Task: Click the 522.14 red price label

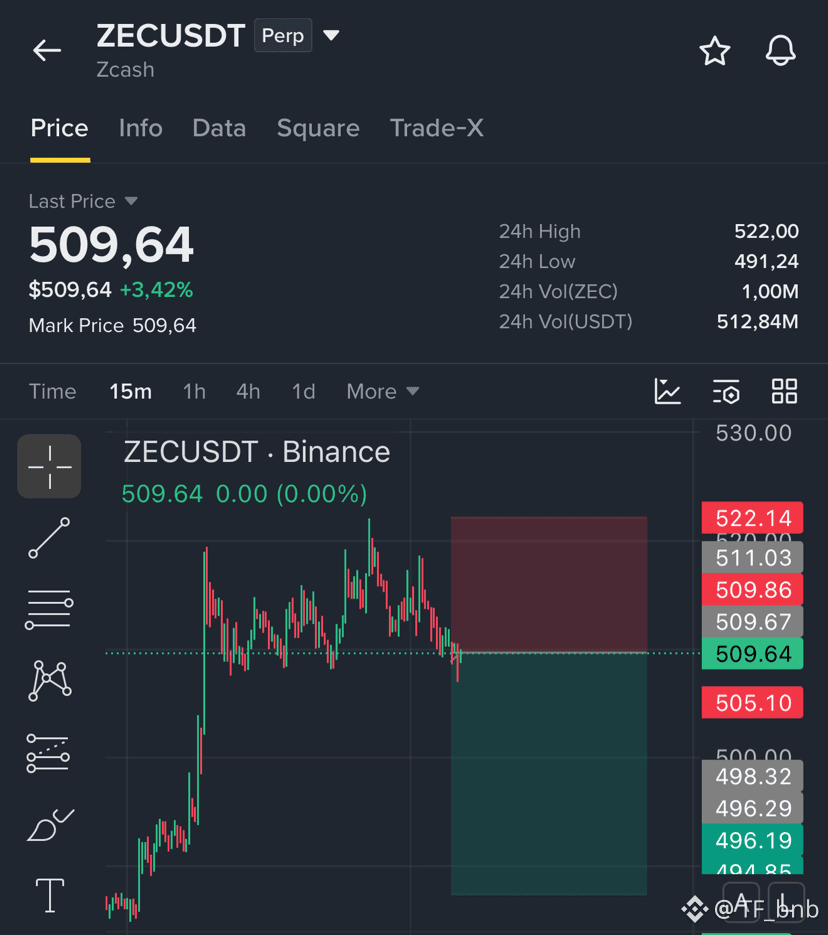Action: pos(752,518)
